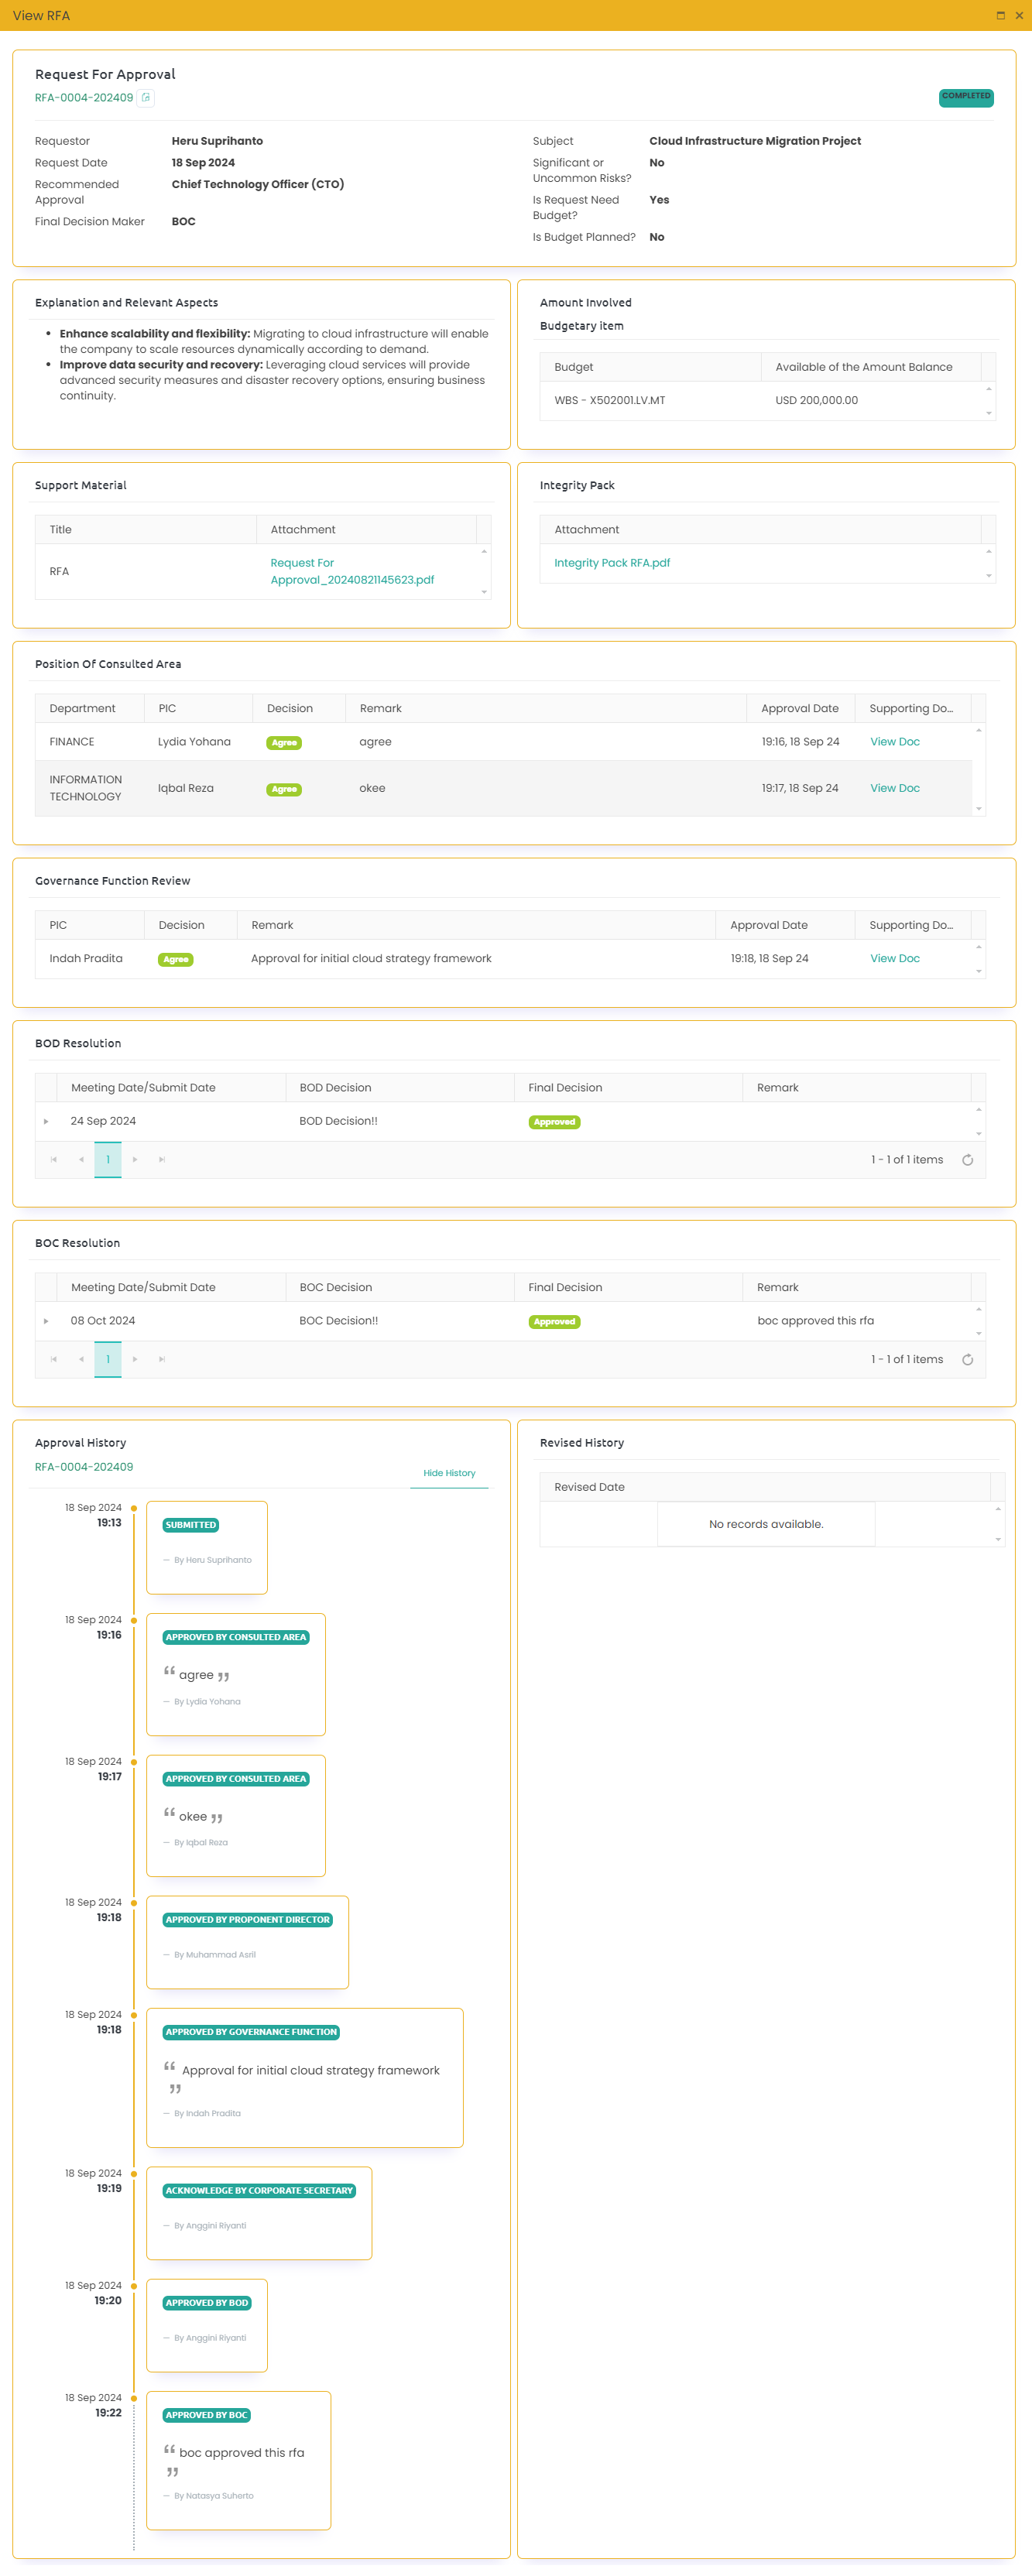View Doc for Iqbal Reza's IT decision
Viewport: 1032px width, 2576px height.
(894, 788)
